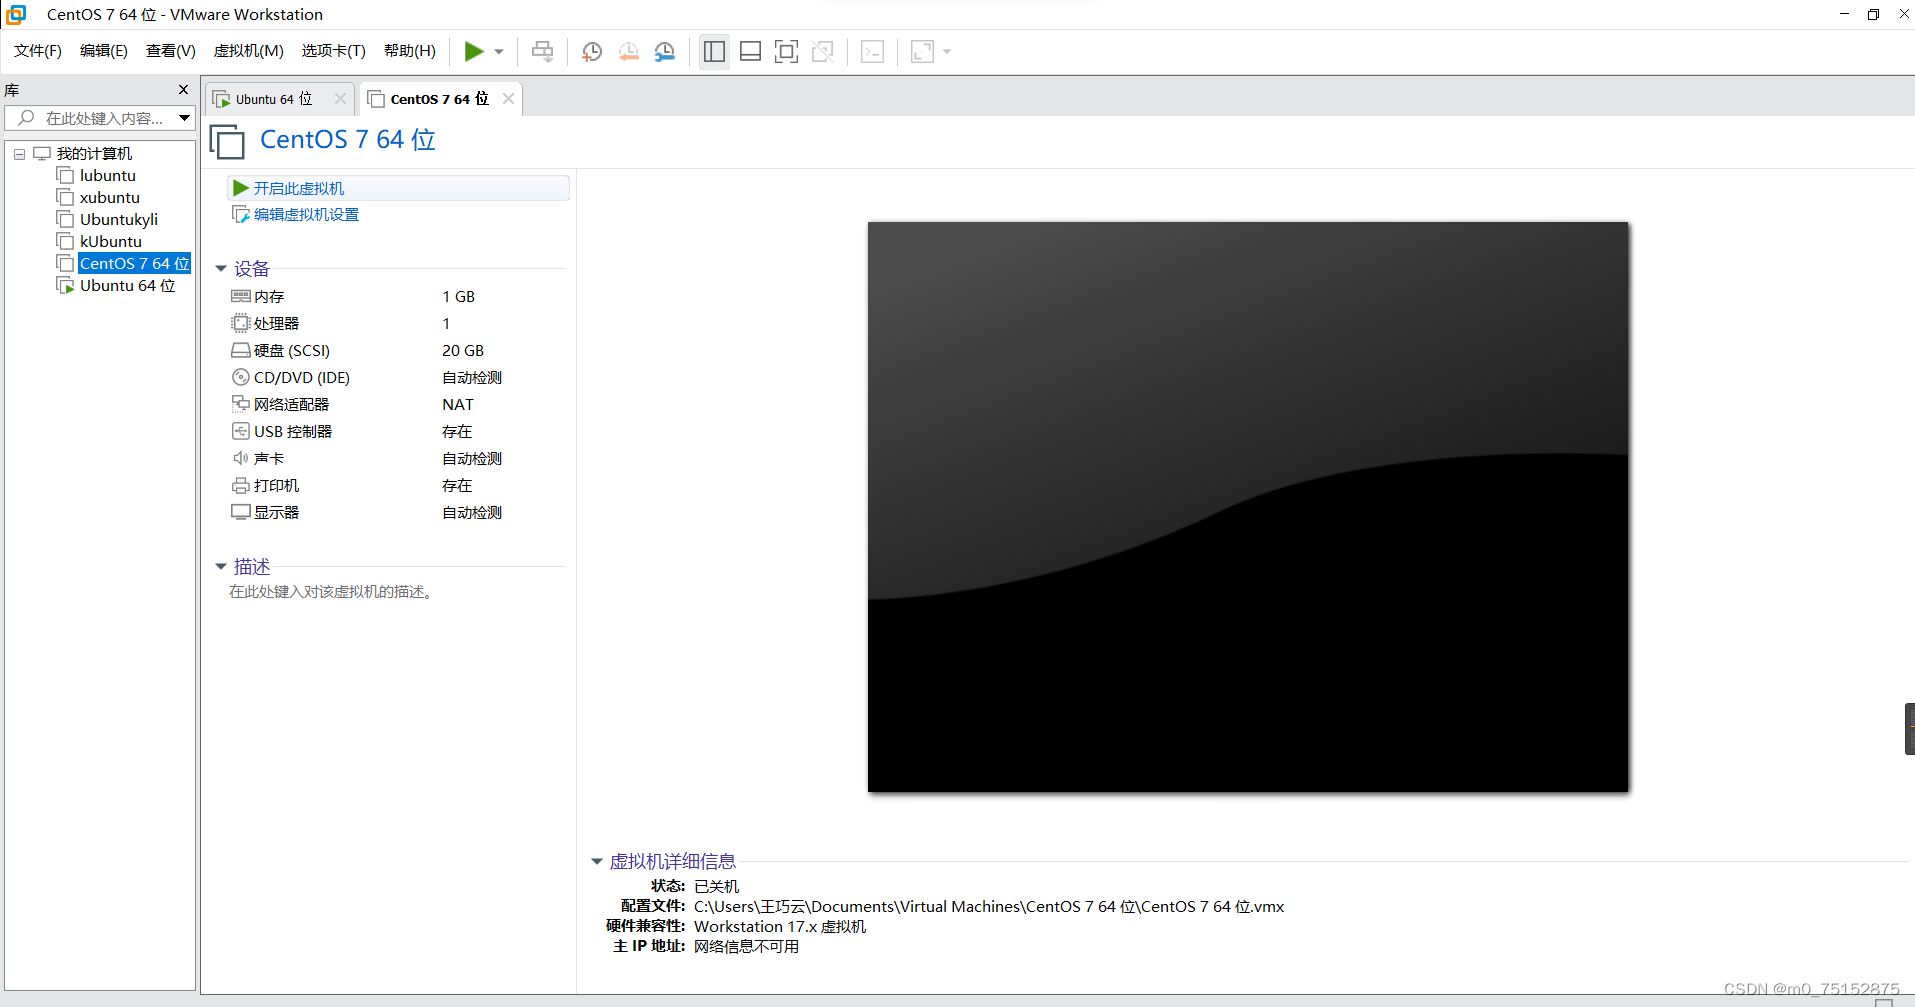Collapse the 我的计算机 tree node
The height and width of the screenshot is (1007, 1915).
coord(18,153)
